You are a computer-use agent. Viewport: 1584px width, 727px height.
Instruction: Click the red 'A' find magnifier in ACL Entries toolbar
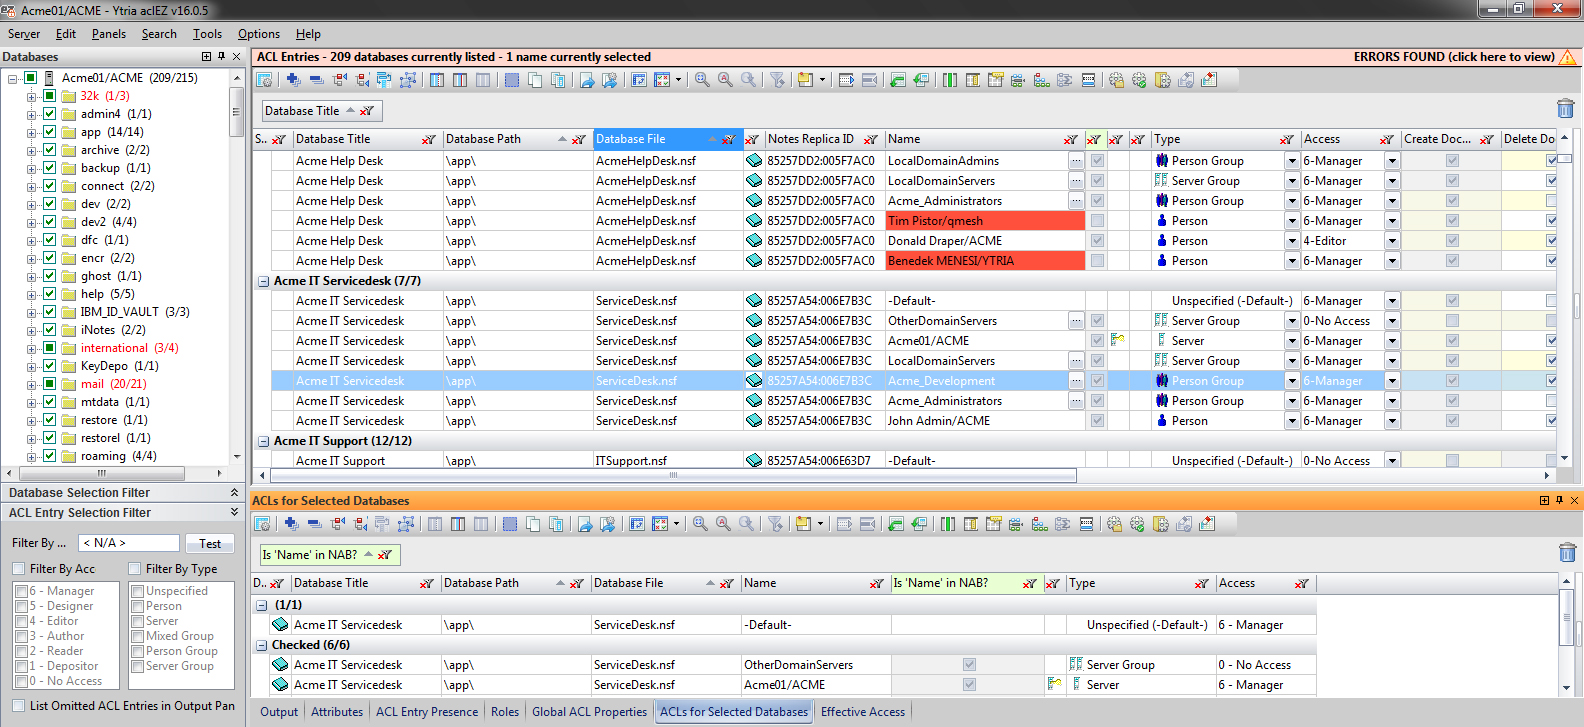725,80
